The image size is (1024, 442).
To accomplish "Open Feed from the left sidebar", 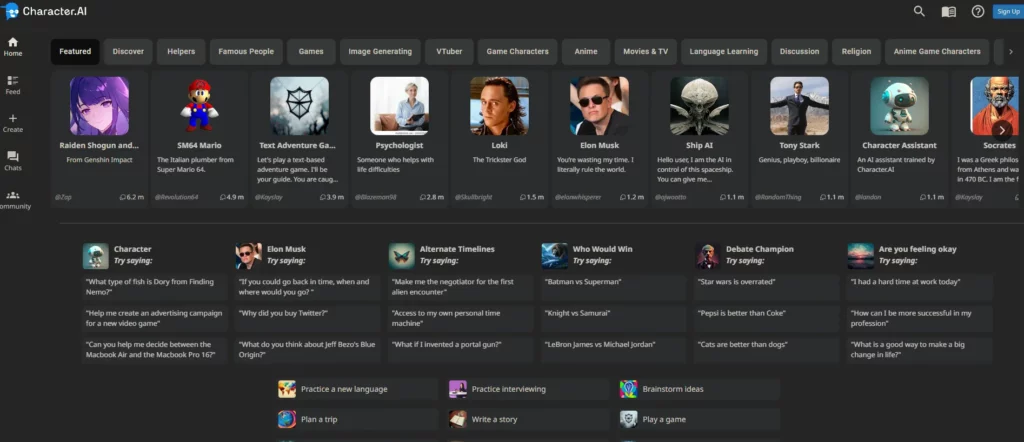I will click(x=13, y=84).
